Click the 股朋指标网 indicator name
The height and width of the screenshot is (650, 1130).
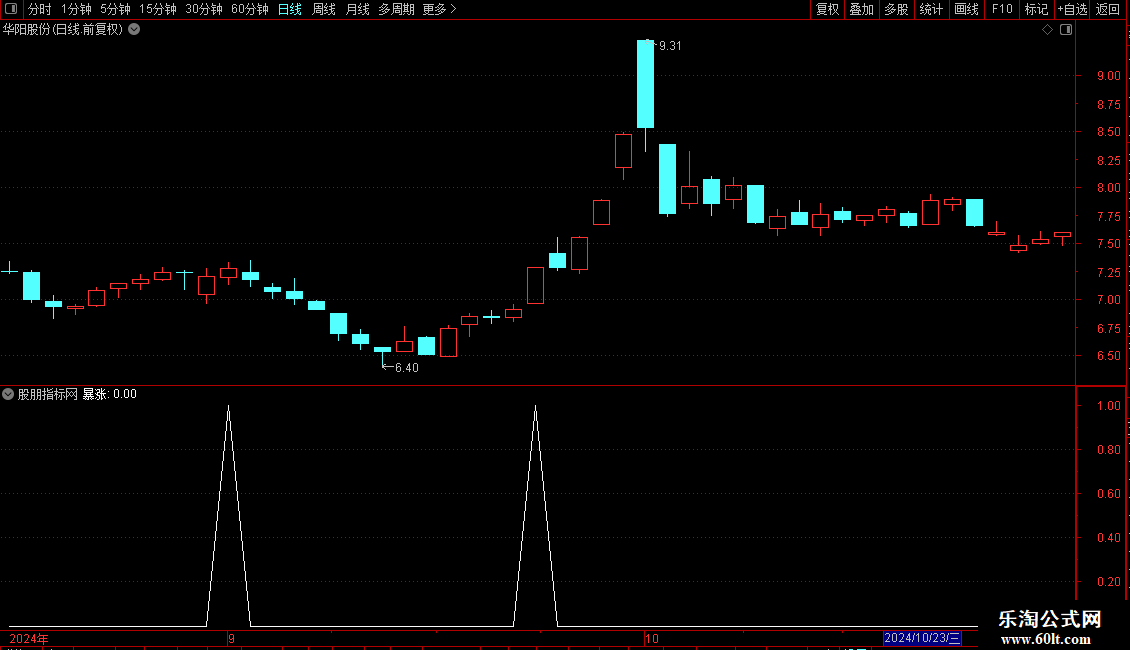click(48, 394)
